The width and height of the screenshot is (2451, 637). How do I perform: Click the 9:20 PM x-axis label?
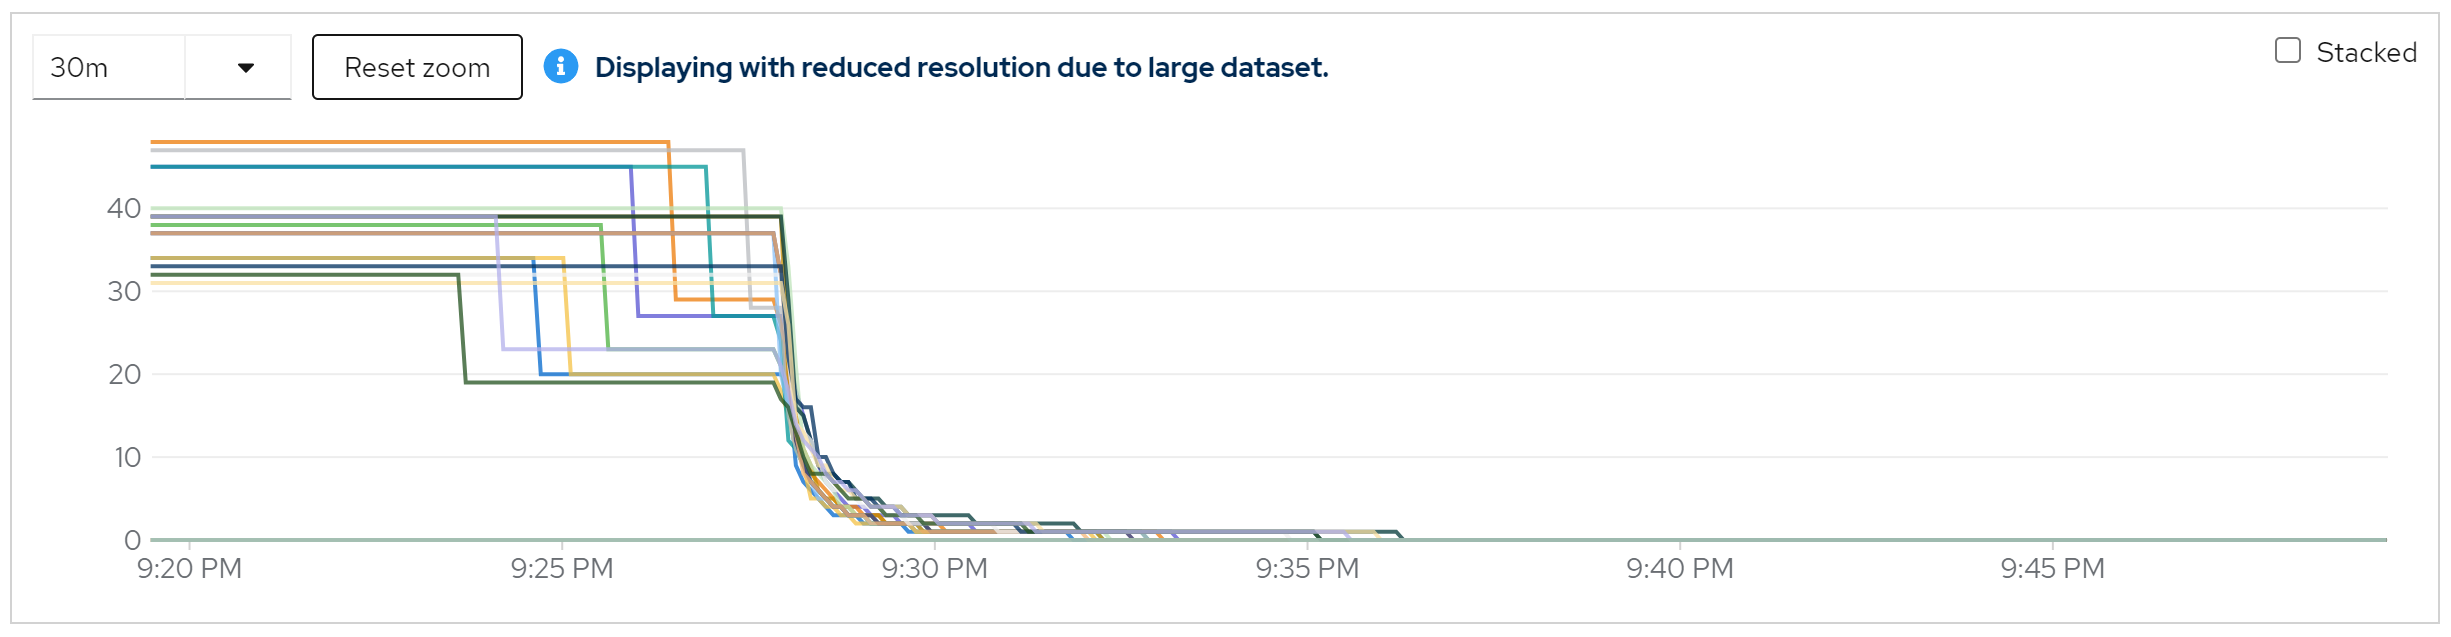[x=189, y=569]
